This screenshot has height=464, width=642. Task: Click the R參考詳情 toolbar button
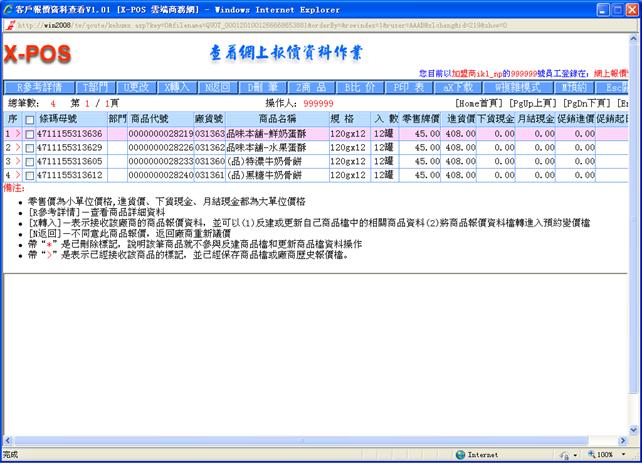click(39, 87)
